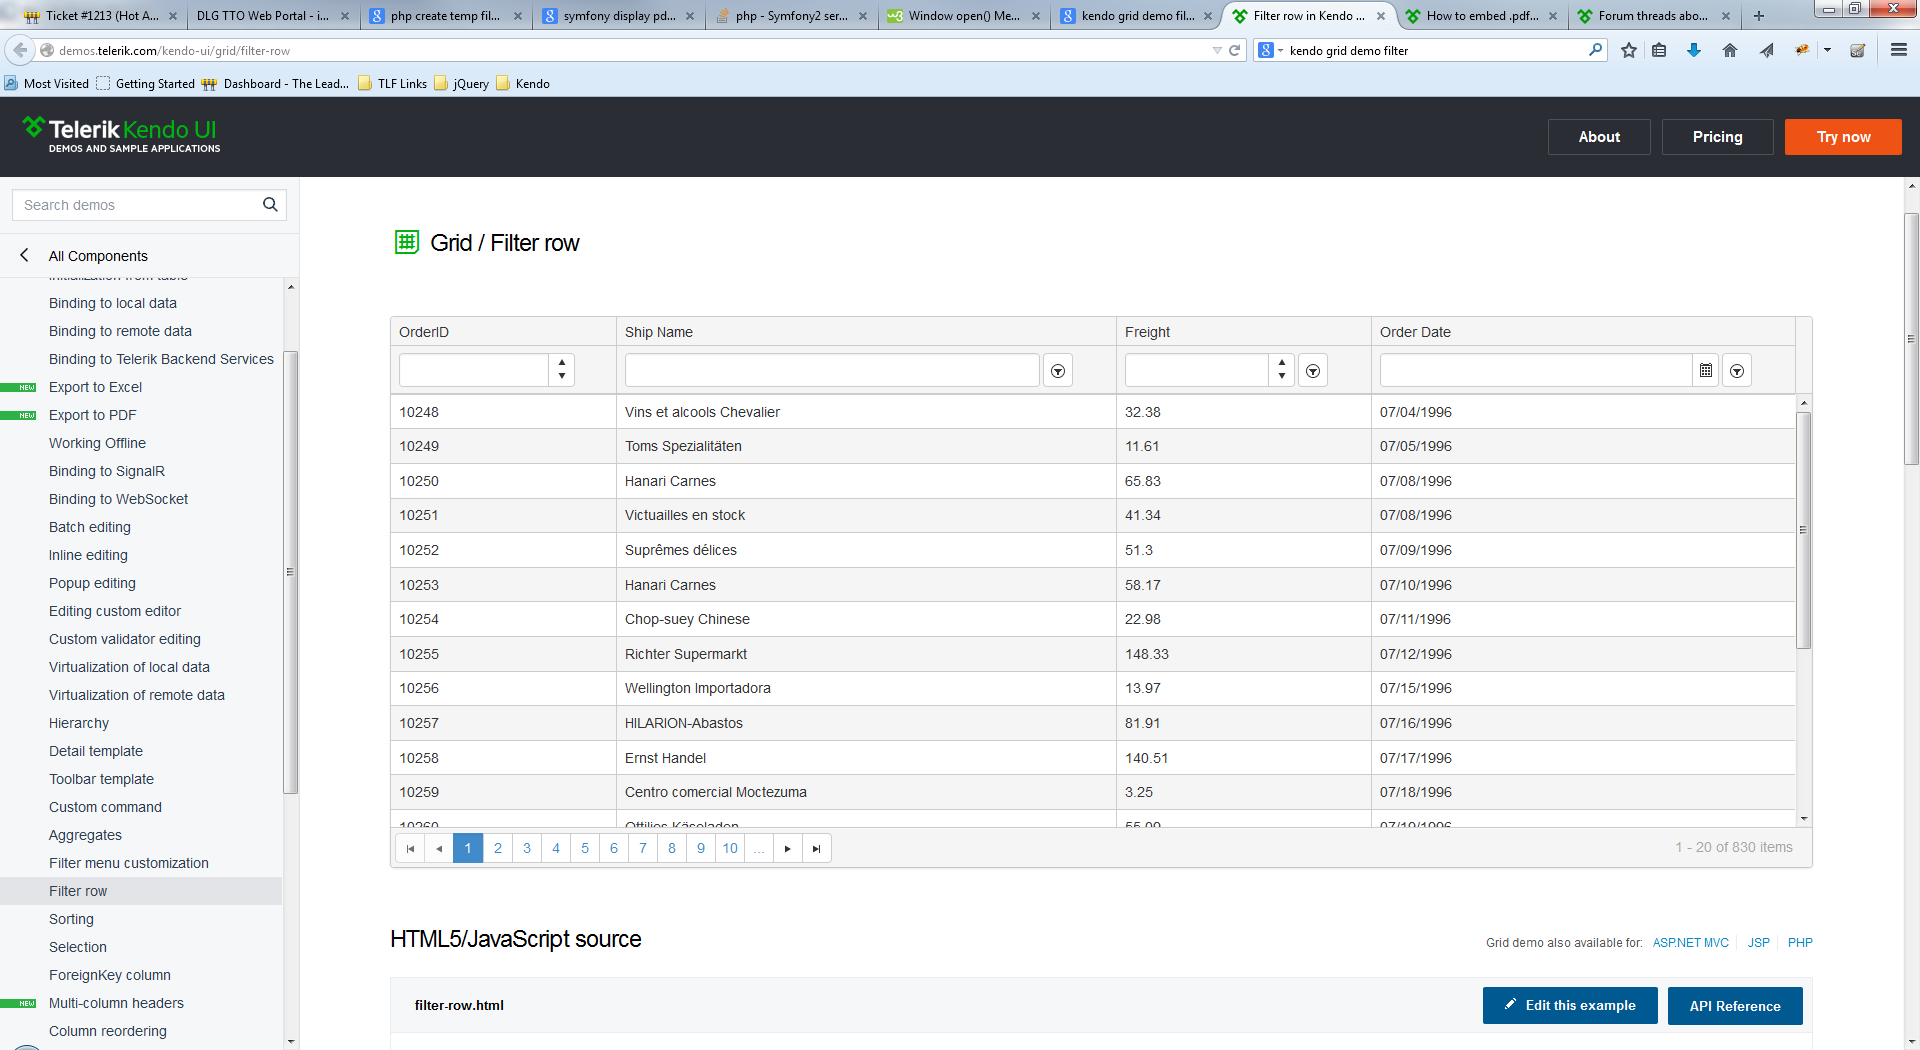
Task: Open Export to Excel demo
Action: (95, 387)
